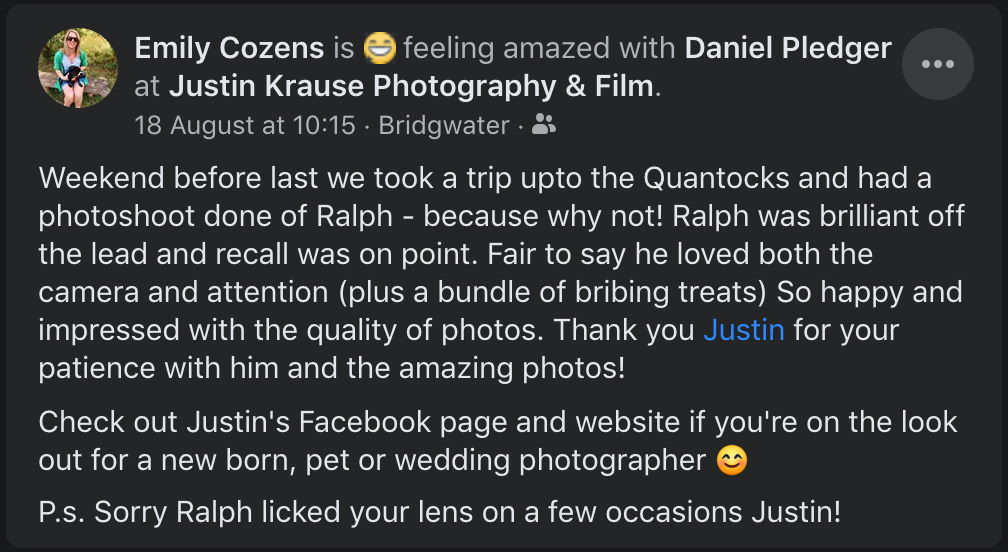Click the line 'patience with him and the amazing photos!'

pyautogui.click(x=331, y=368)
